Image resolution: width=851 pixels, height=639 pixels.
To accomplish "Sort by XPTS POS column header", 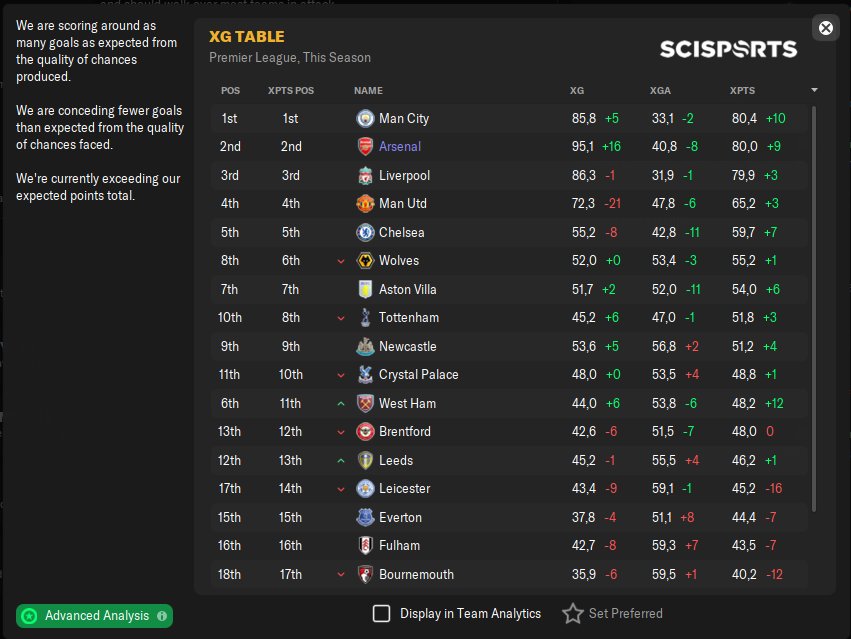I will (290, 91).
